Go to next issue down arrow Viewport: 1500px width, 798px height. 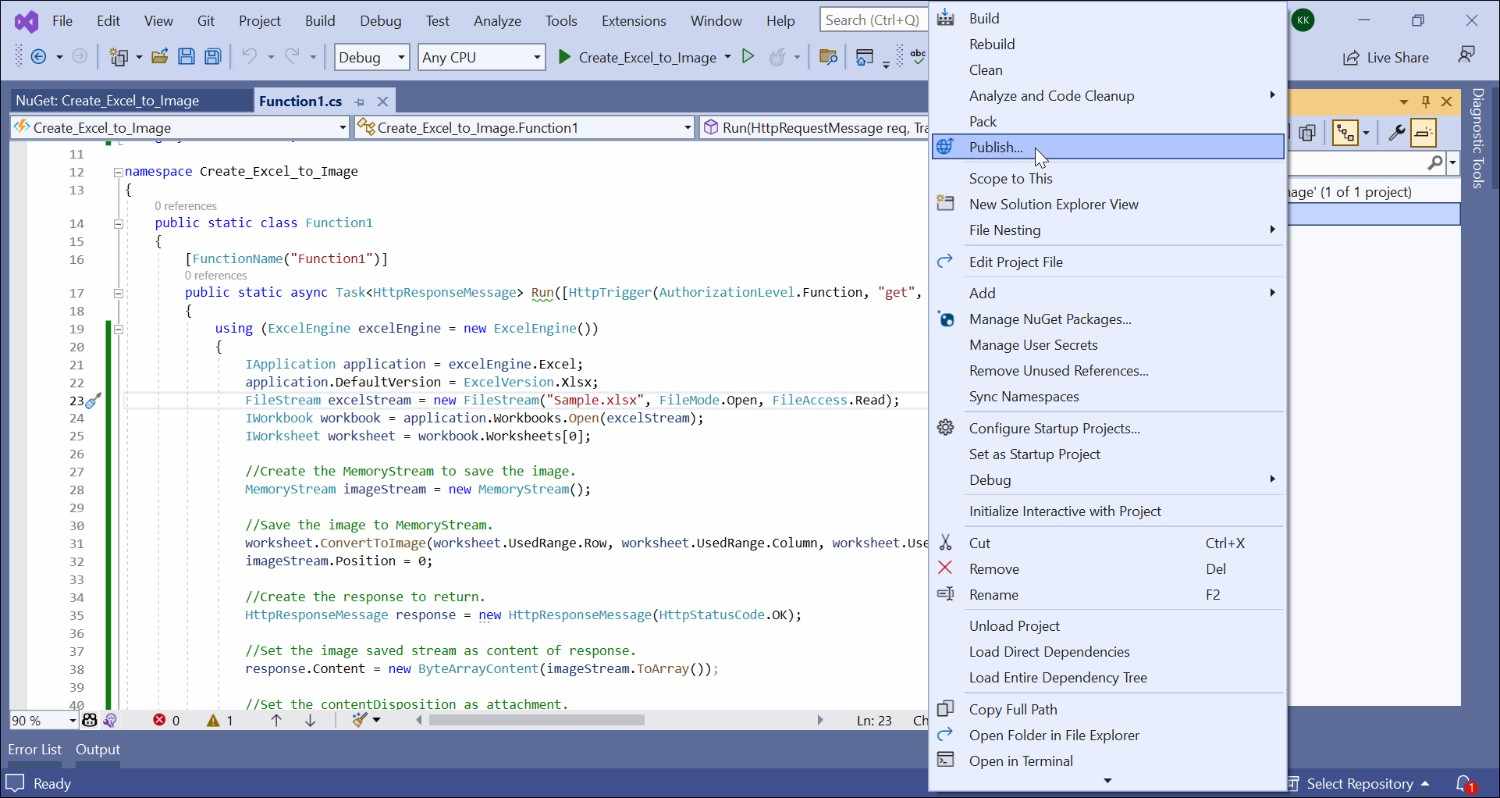tap(310, 720)
